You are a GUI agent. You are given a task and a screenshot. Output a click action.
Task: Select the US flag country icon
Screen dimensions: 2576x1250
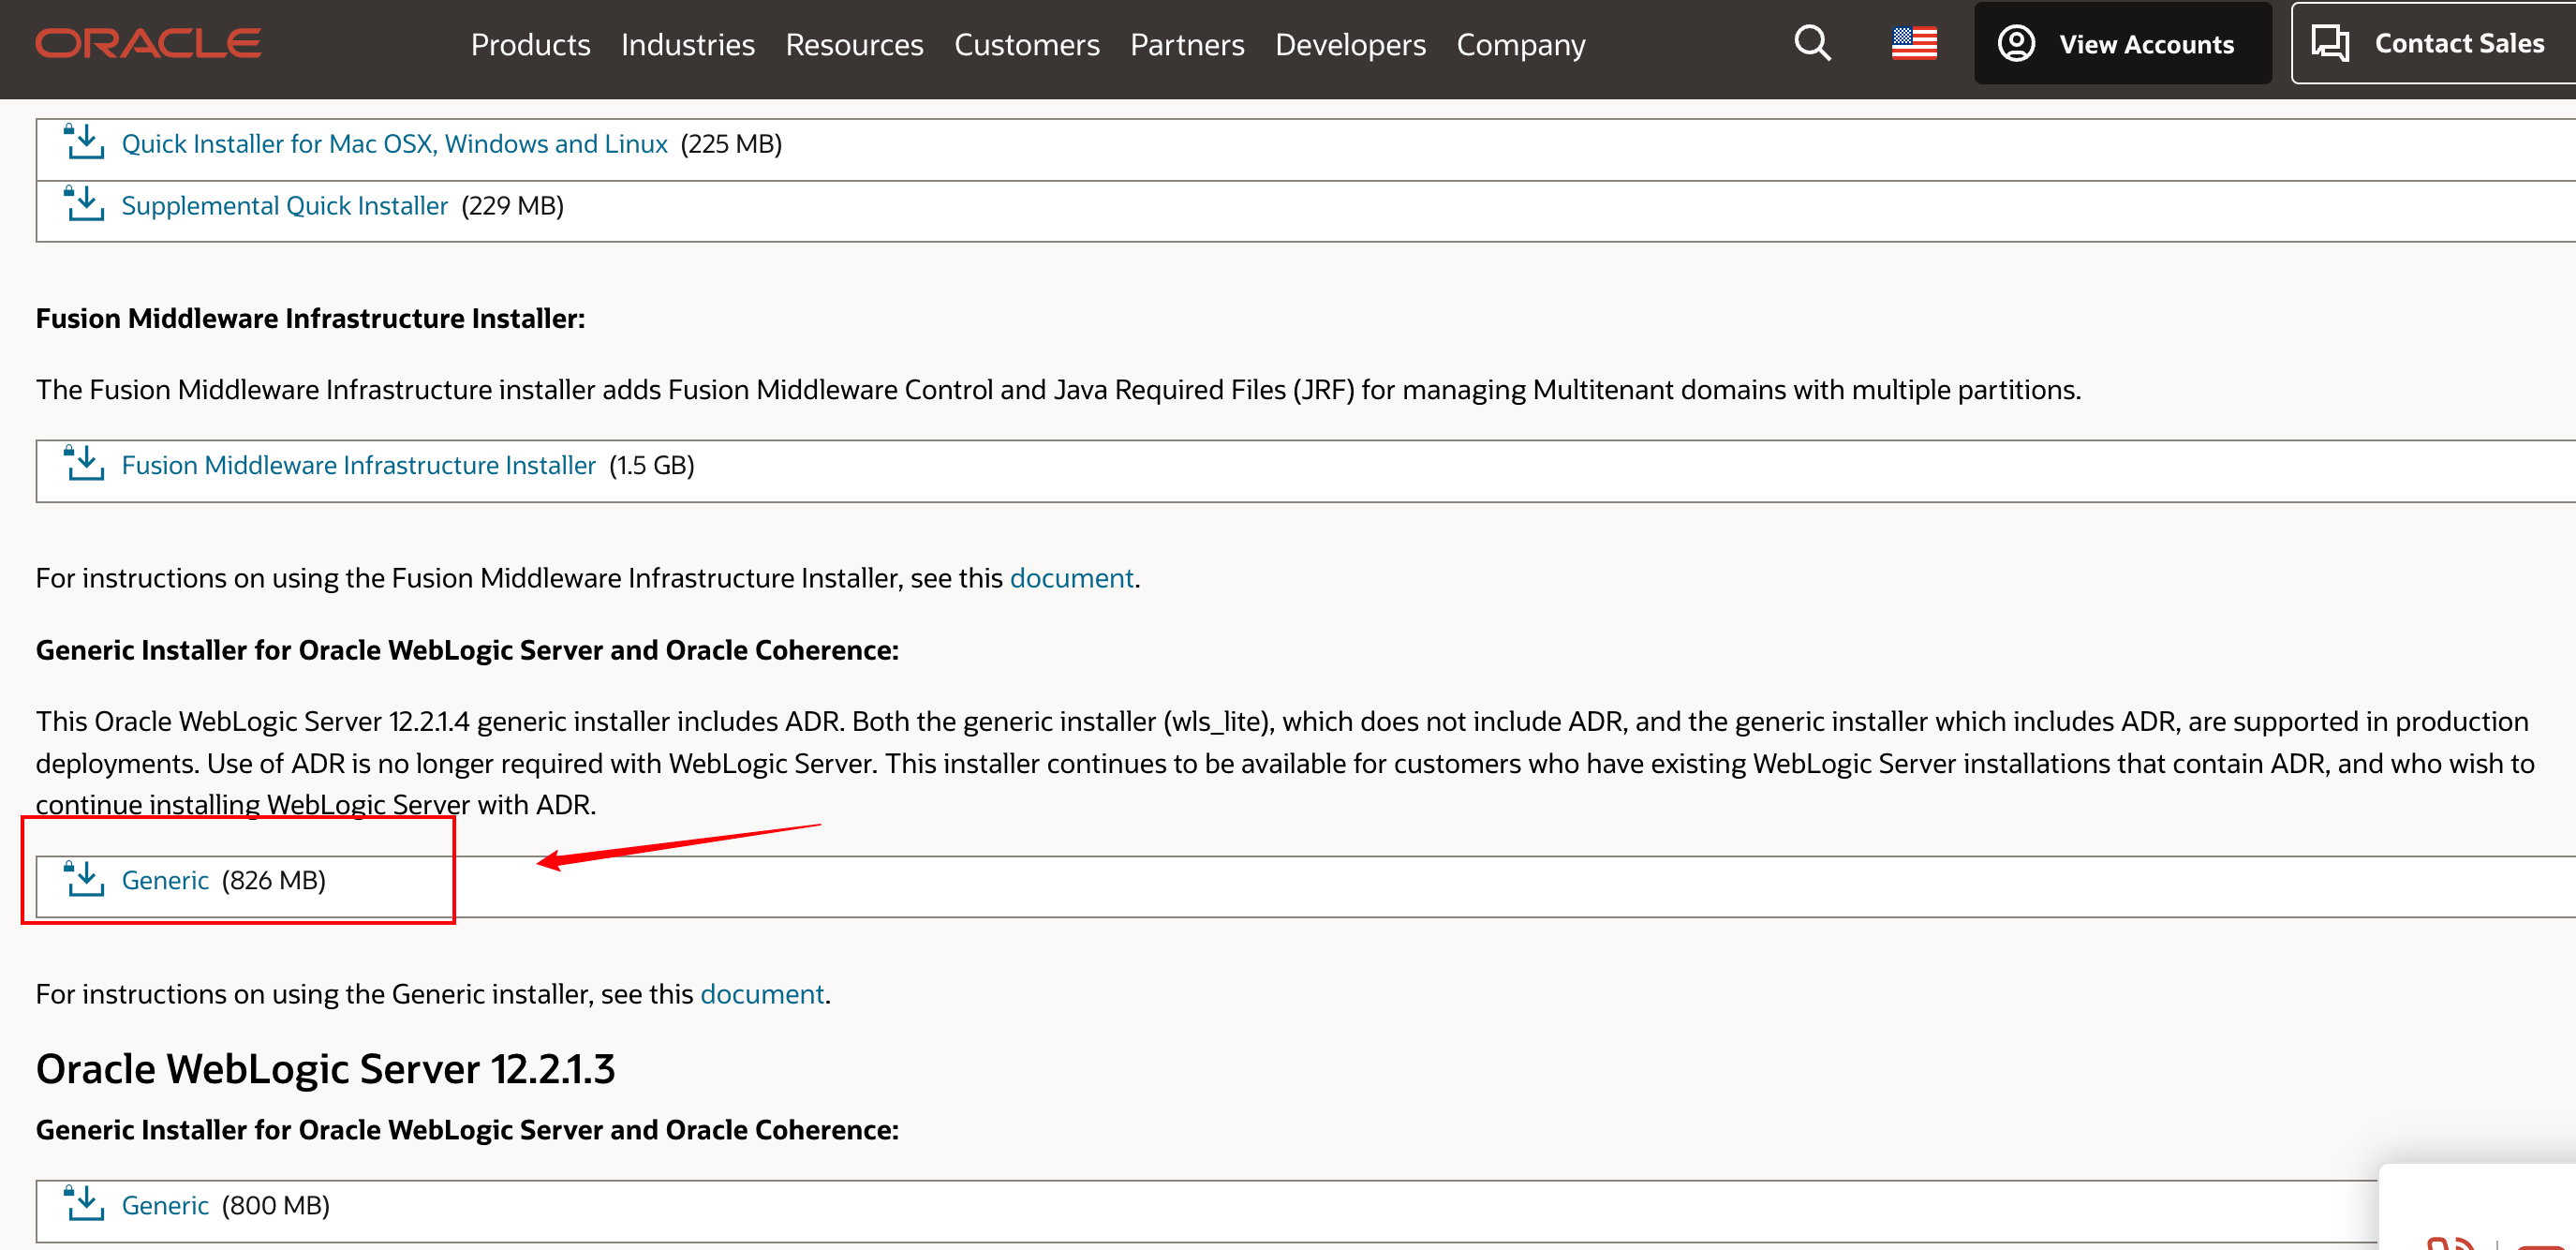pyautogui.click(x=1914, y=43)
